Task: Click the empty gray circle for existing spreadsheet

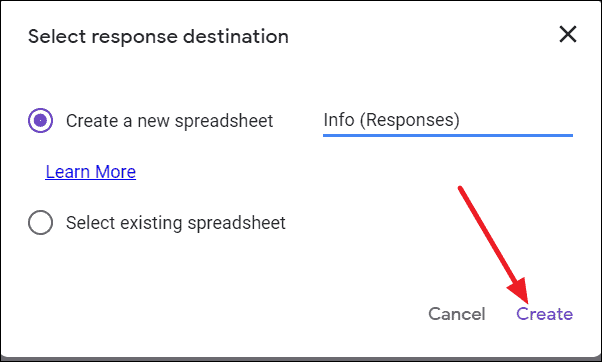Action: 40,223
